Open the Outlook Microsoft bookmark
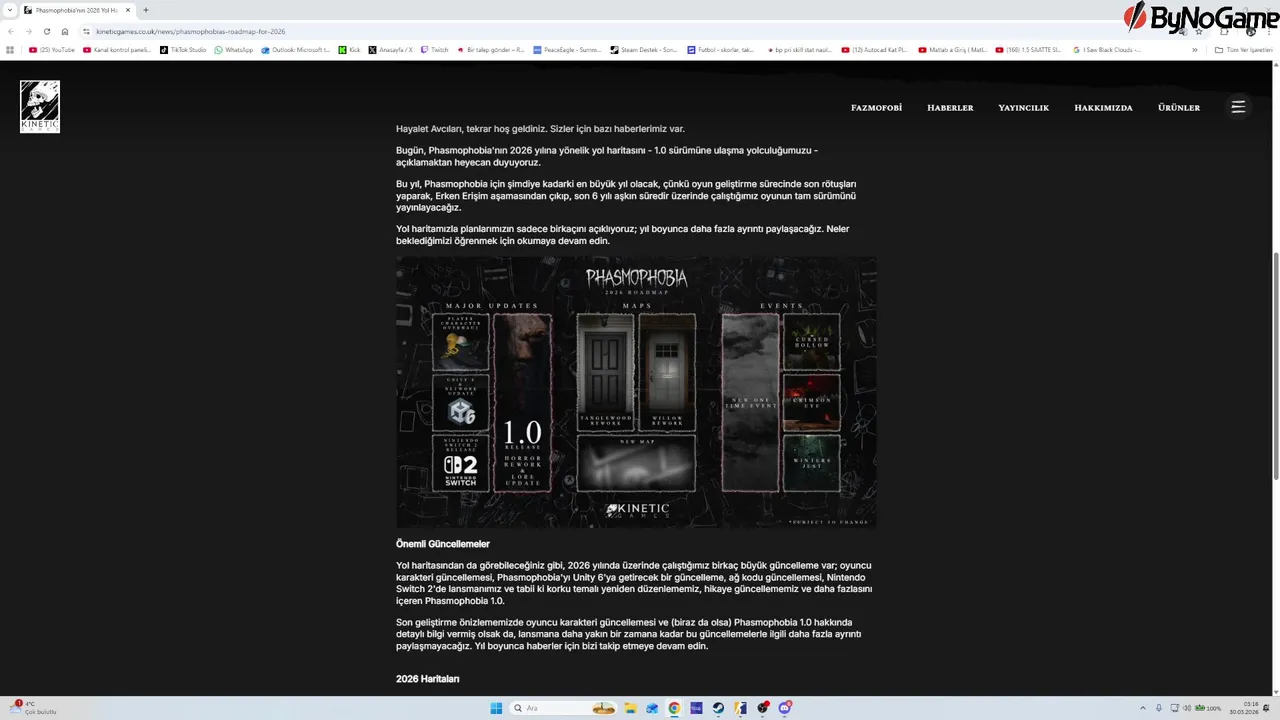 tap(296, 49)
